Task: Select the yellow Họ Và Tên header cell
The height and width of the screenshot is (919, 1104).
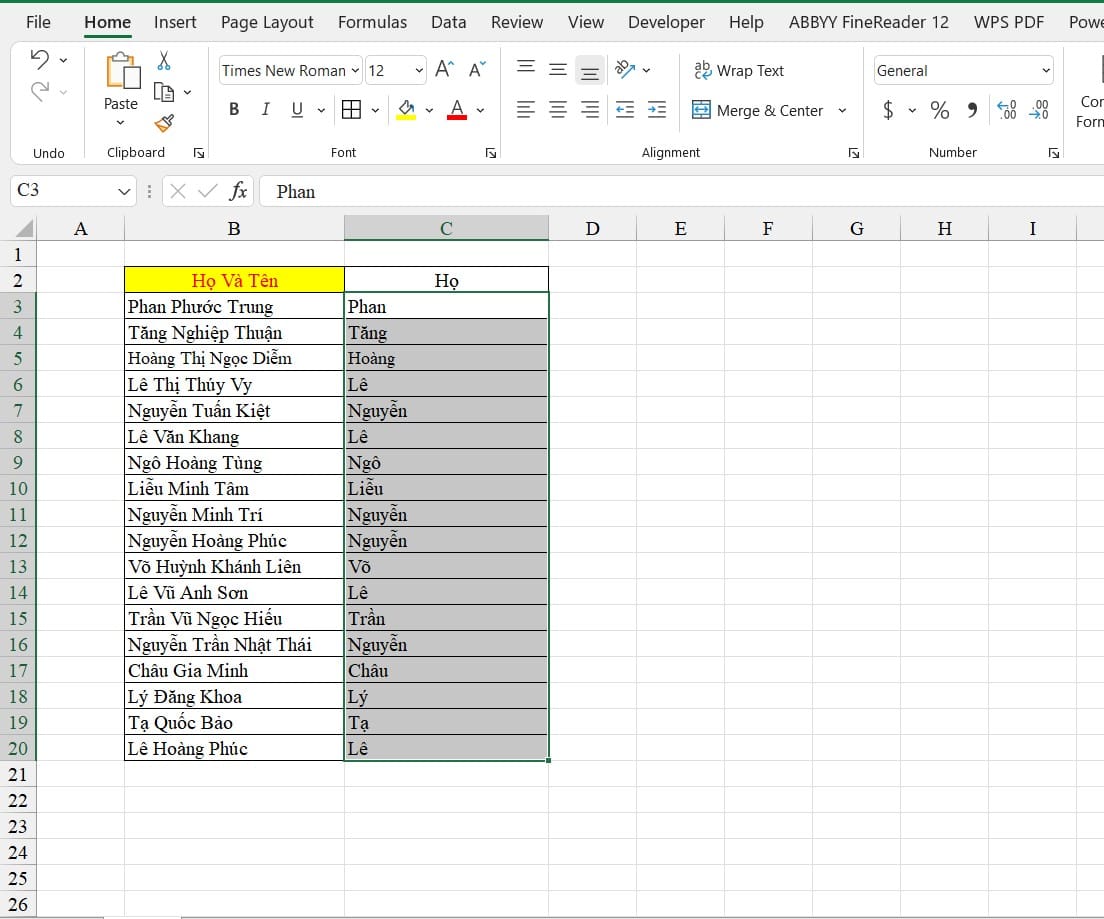Action: click(x=234, y=280)
